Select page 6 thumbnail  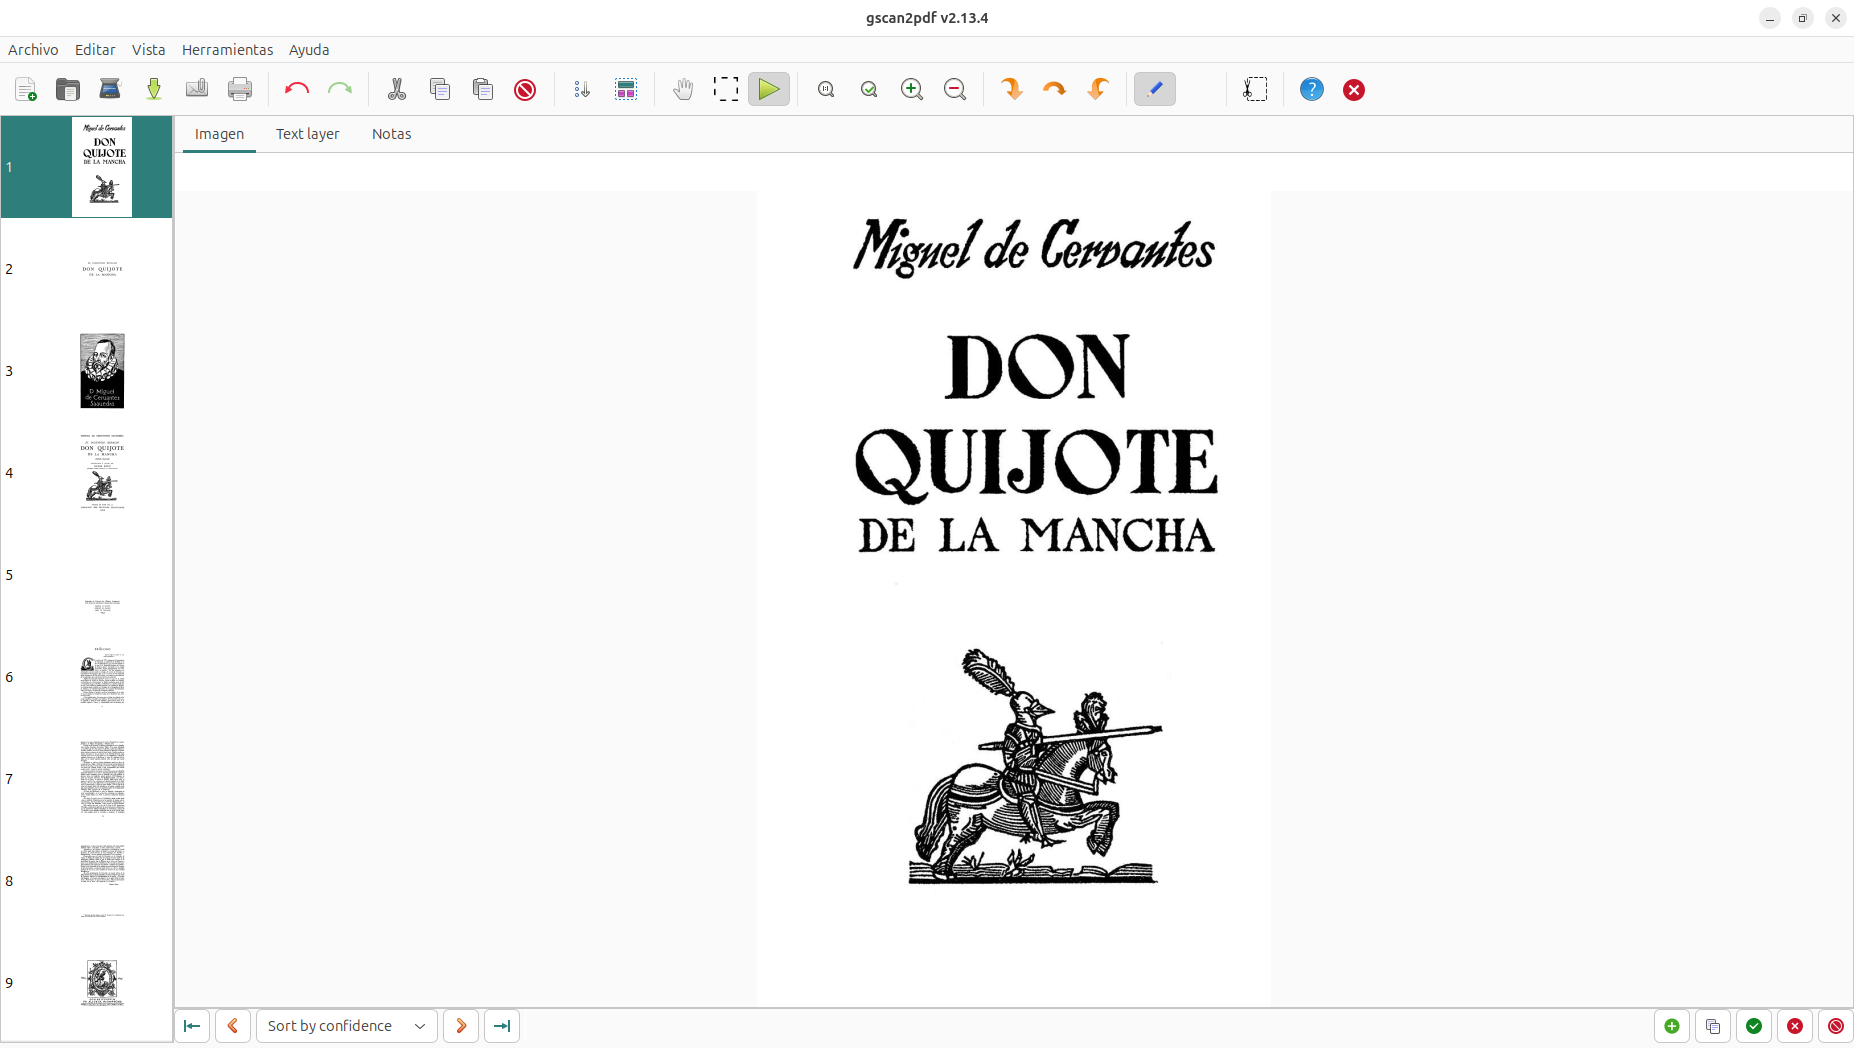pos(102,677)
